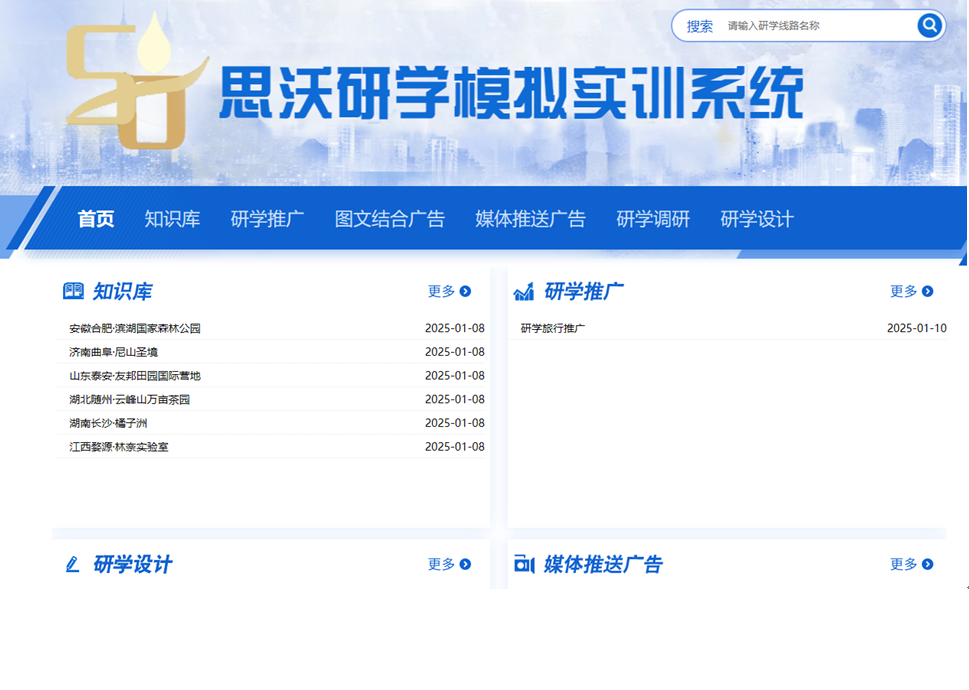This screenshot has width=969, height=690.
Task: Click the 研学设计 pencil icon
Action: [72, 565]
